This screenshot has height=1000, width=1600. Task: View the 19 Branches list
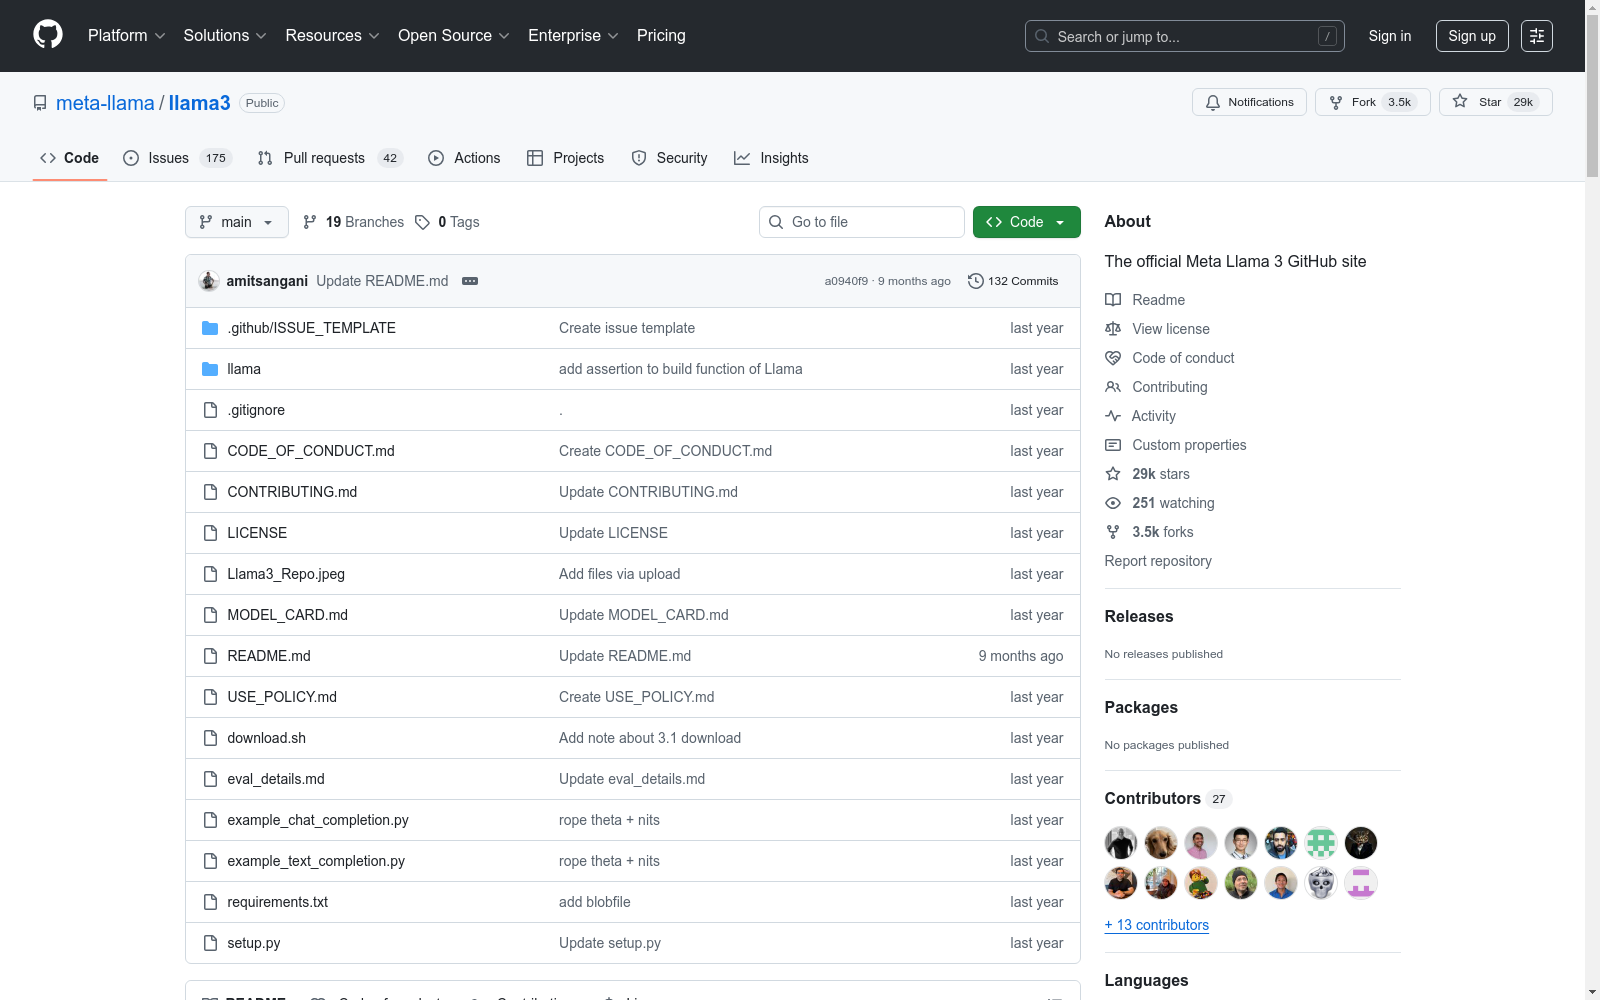[353, 222]
